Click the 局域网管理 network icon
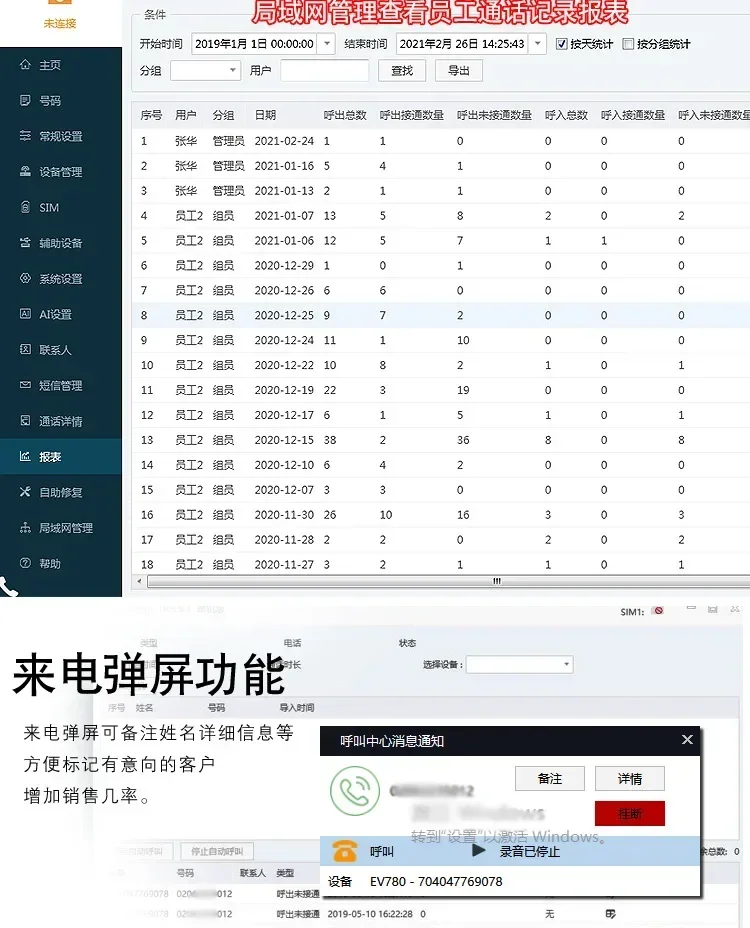 (x=25, y=527)
